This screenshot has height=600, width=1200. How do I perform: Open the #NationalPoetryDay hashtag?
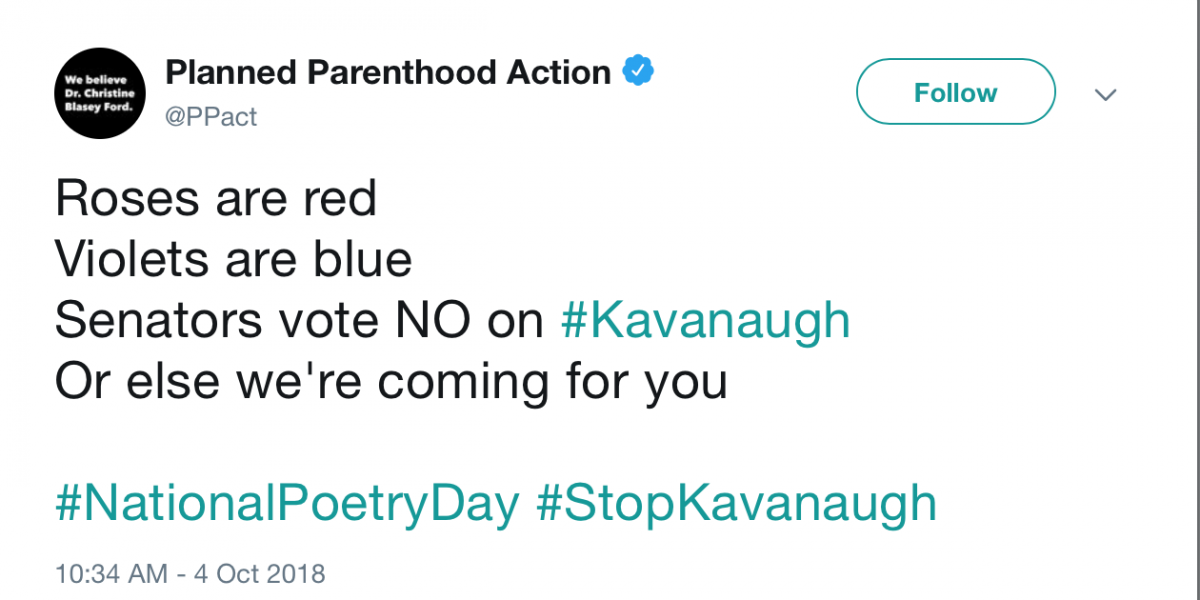click(287, 503)
